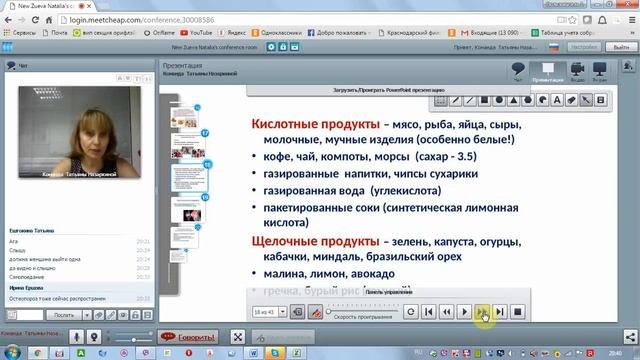Toggle the webcam button
This screenshot has height=360, width=640.
pyautogui.click(x=94, y=337)
